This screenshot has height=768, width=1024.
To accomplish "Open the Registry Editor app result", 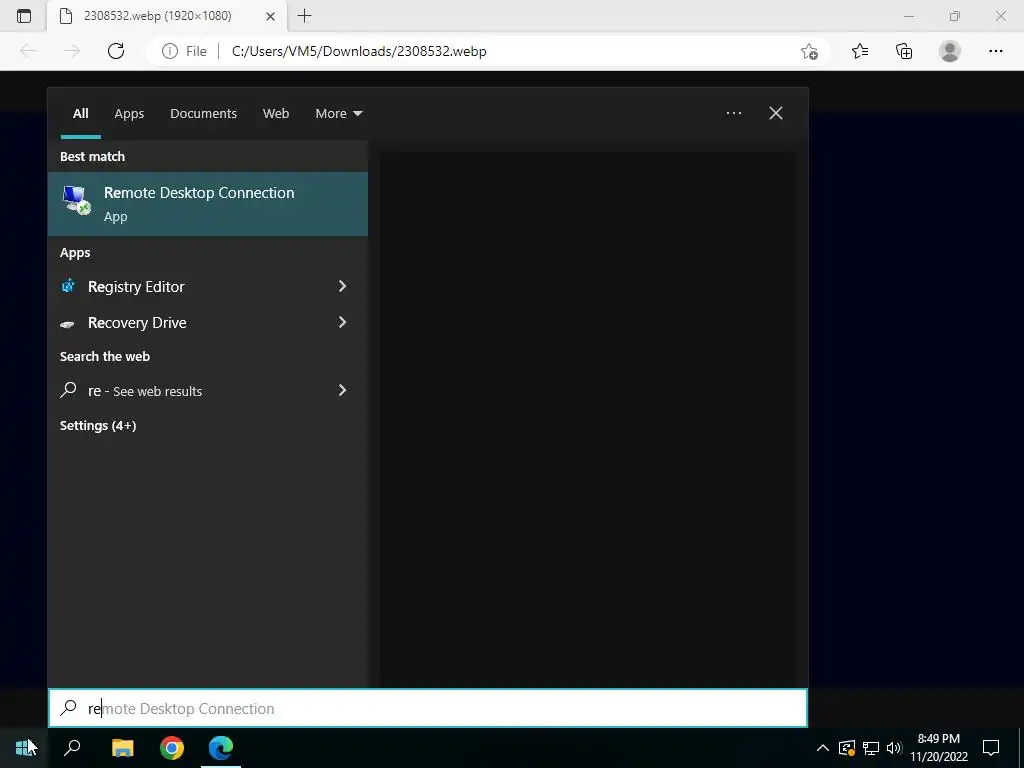I will [136, 287].
